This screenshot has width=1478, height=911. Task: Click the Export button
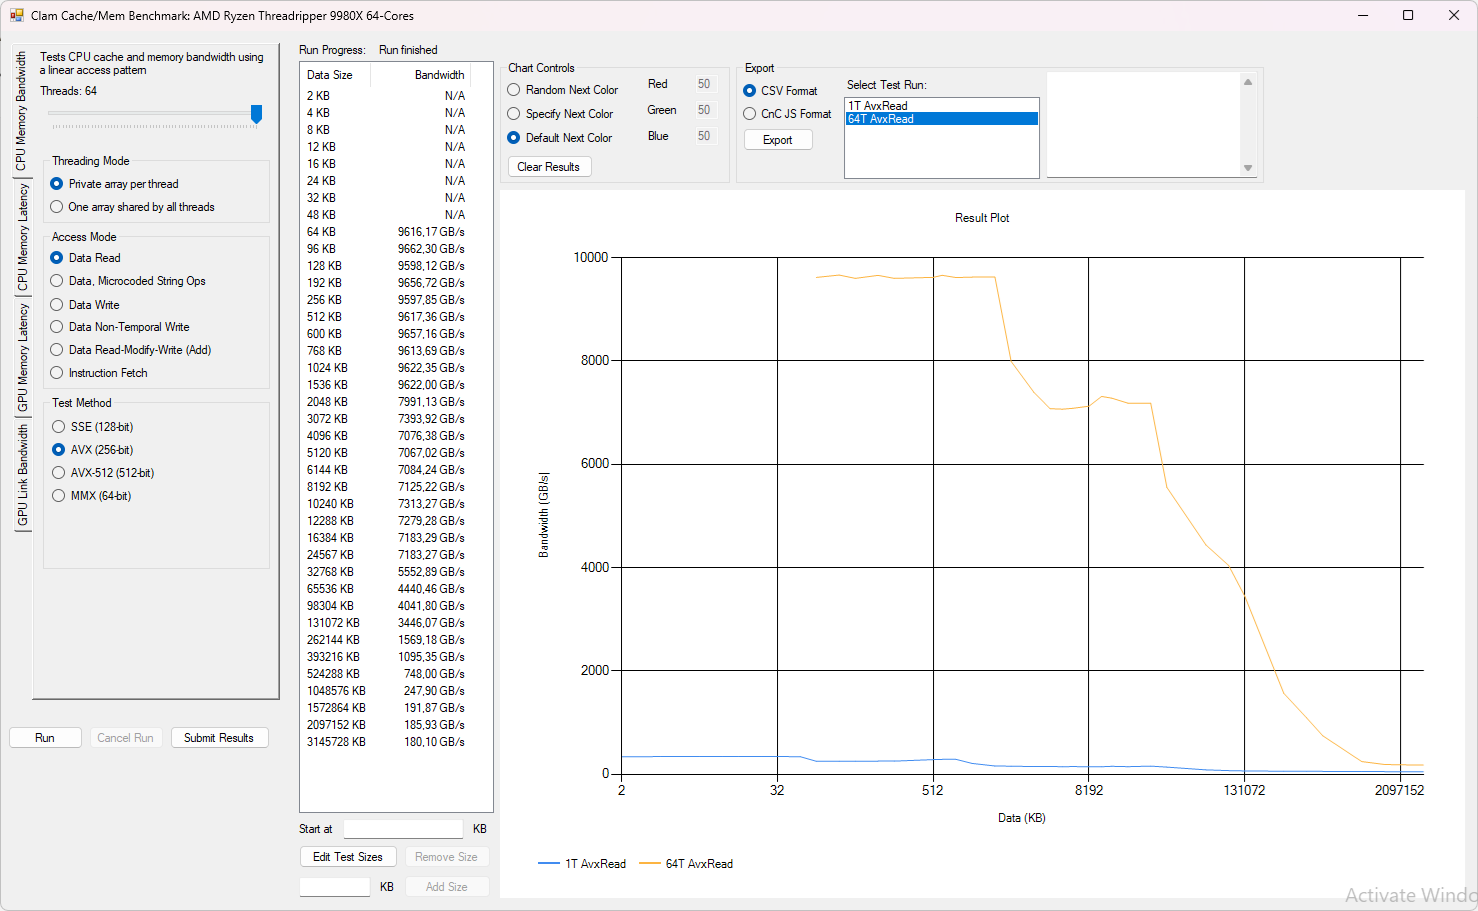pyautogui.click(x=778, y=140)
